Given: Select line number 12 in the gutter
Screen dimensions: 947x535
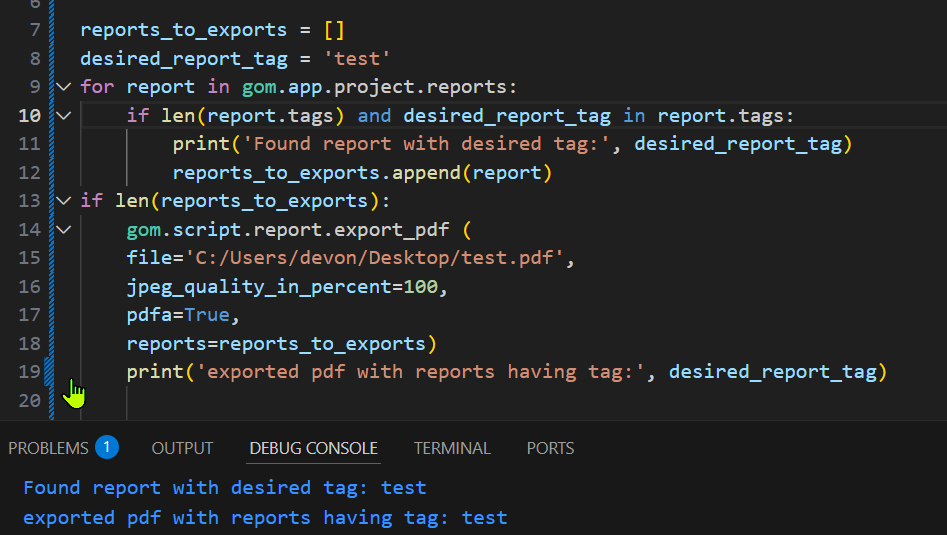Looking at the screenshot, I should tap(29, 173).
